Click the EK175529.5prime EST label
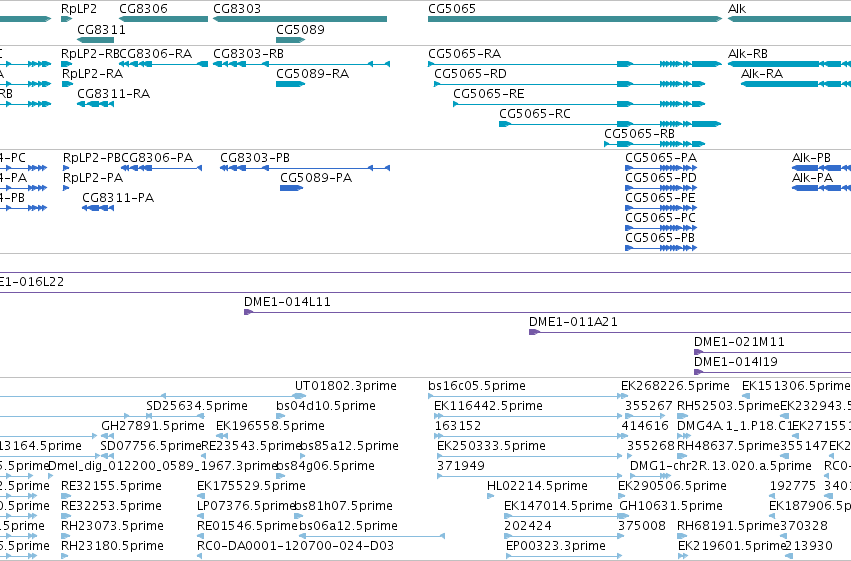This screenshot has height=561, width=851. click(251, 487)
